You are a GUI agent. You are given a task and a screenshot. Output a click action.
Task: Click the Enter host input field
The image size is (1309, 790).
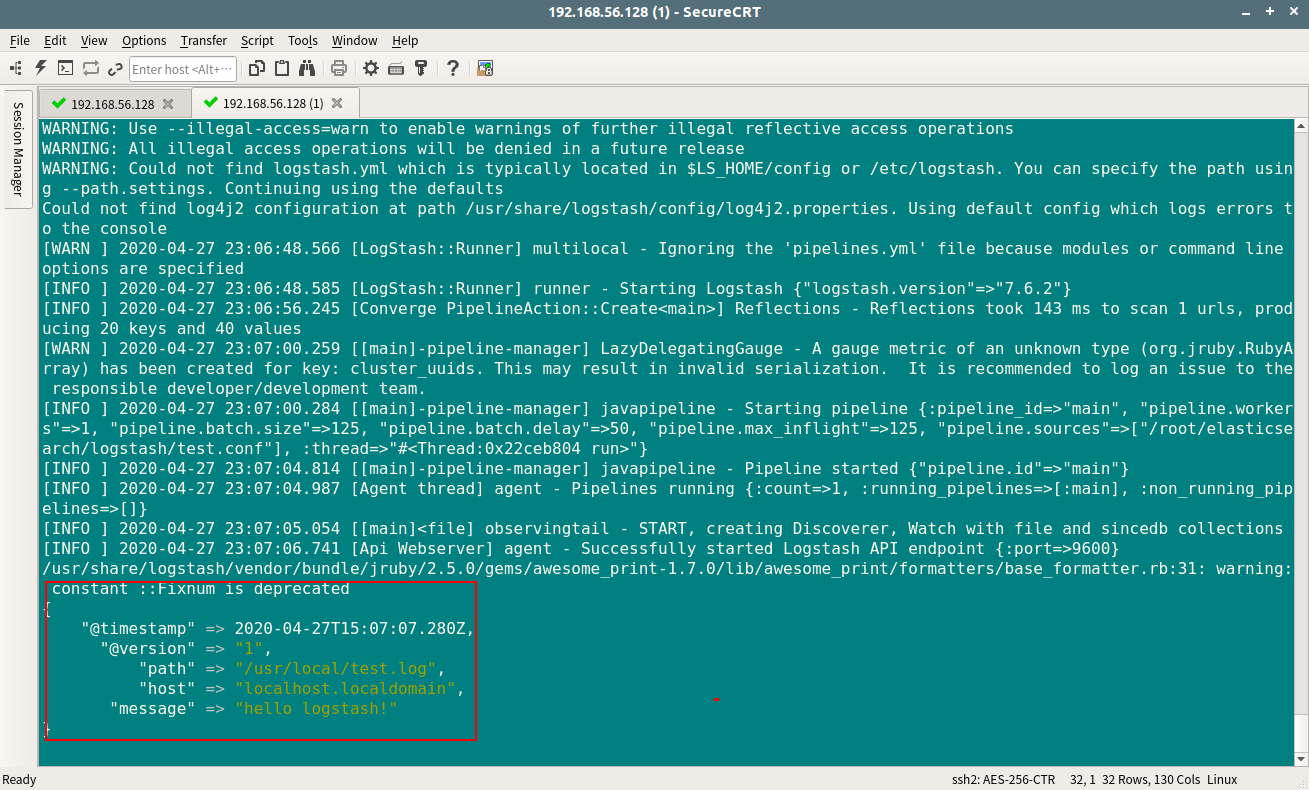tap(183, 68)
